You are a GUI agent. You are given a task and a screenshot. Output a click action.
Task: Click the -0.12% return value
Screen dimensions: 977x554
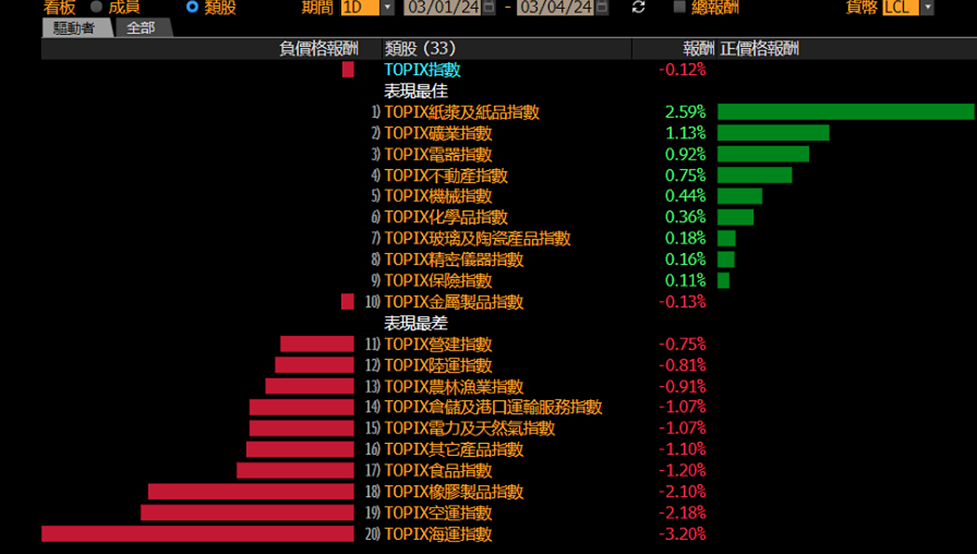point(682,69)
